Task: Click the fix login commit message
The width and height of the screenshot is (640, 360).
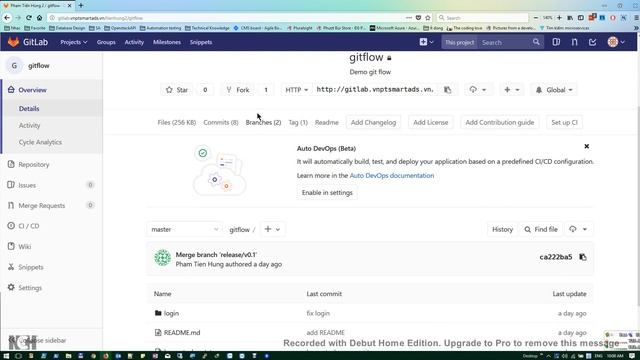Action: coord(318,313)
